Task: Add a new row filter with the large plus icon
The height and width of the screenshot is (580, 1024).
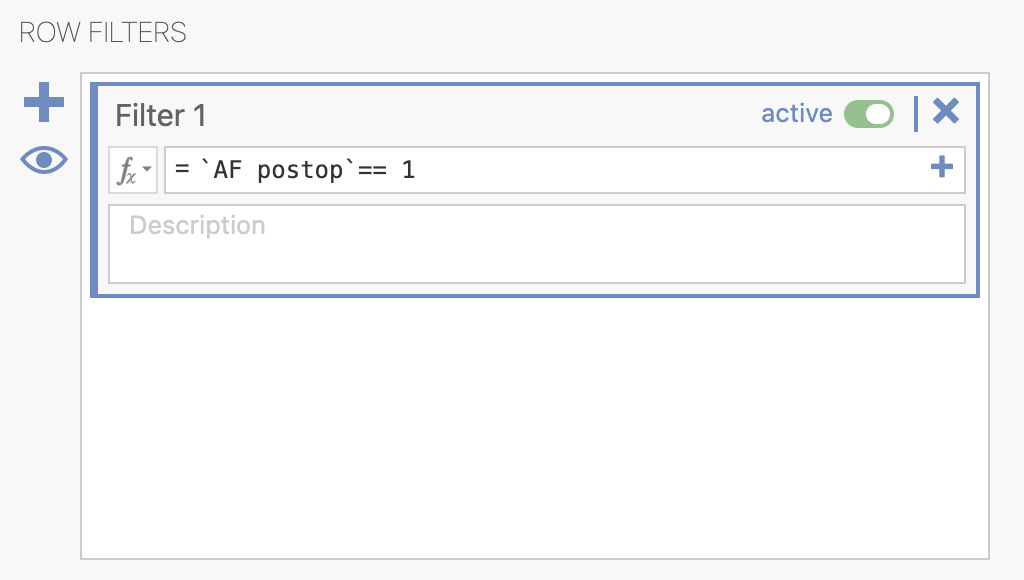Action: point(44,102)
